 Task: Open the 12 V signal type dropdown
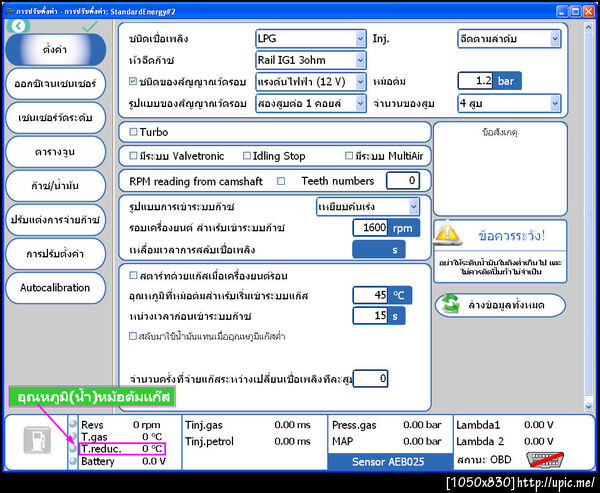click(311, 82)
